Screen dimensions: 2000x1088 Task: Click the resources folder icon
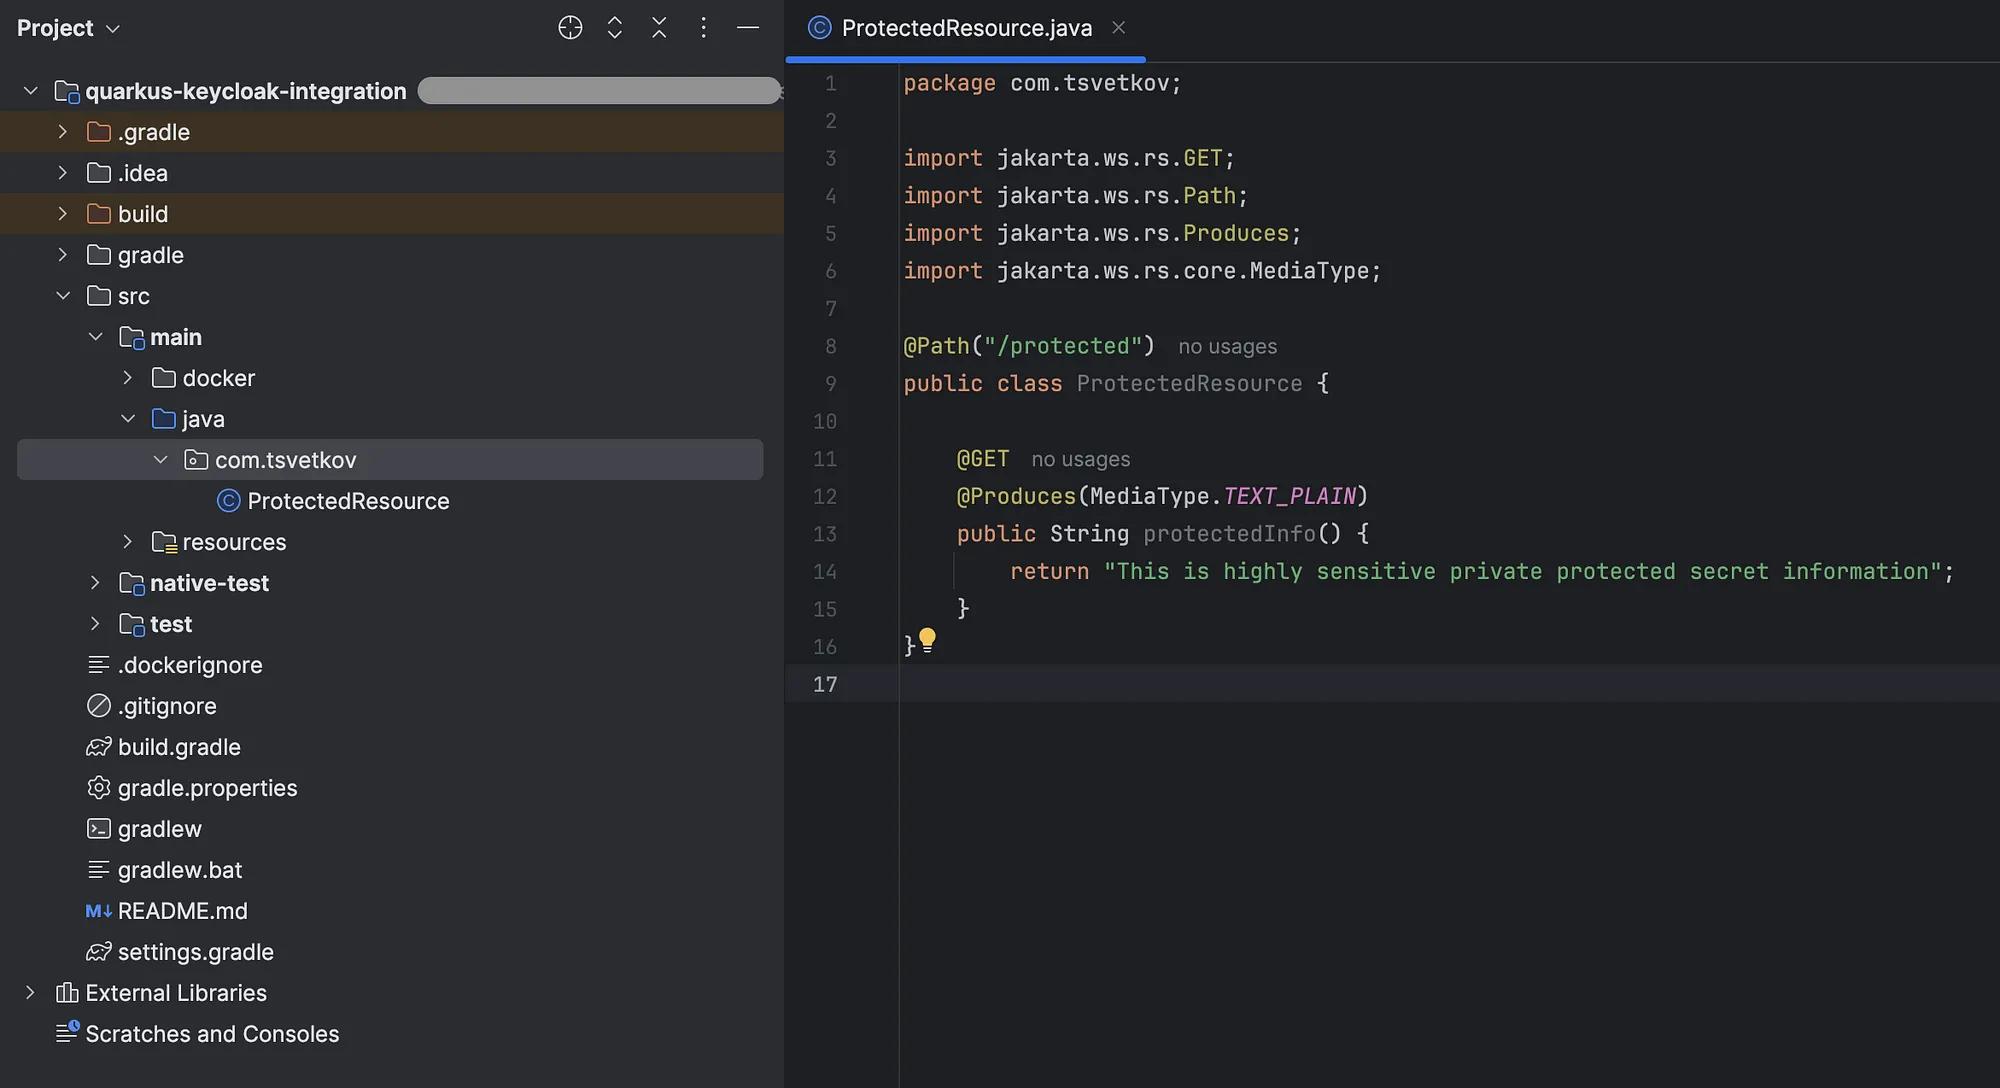point(164,542)
